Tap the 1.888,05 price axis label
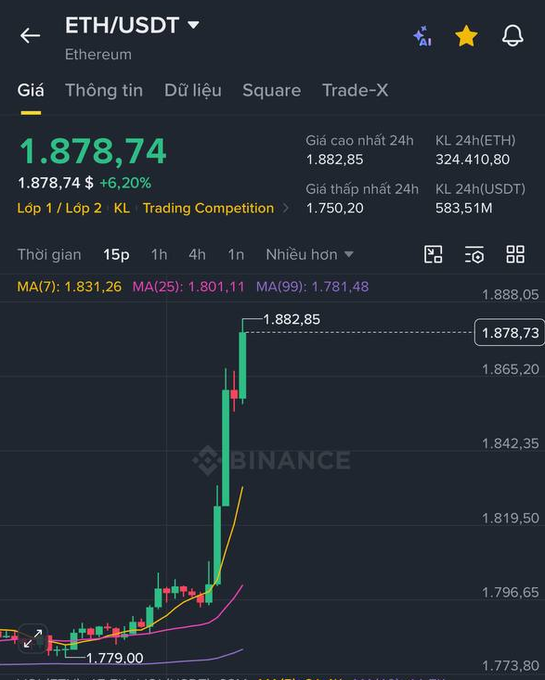The height and width of the screenshot is (680, 545). click(x=510, y=295)
